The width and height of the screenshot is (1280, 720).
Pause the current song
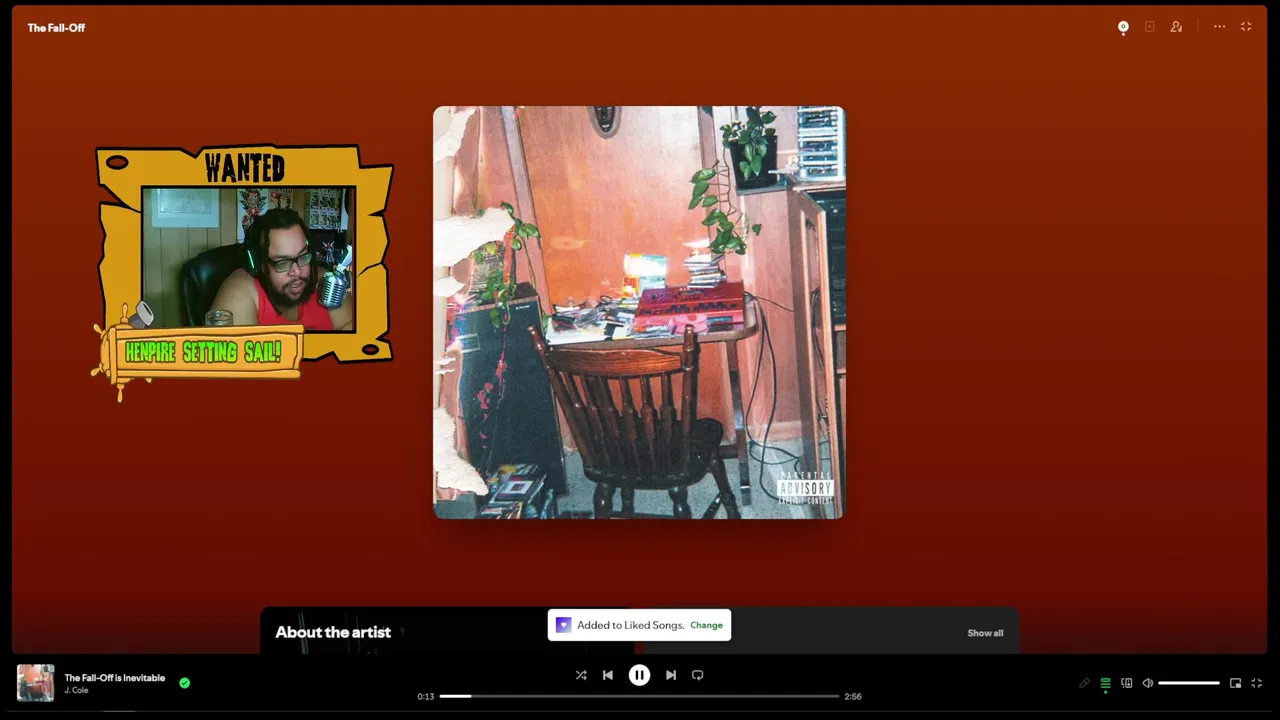639,675
